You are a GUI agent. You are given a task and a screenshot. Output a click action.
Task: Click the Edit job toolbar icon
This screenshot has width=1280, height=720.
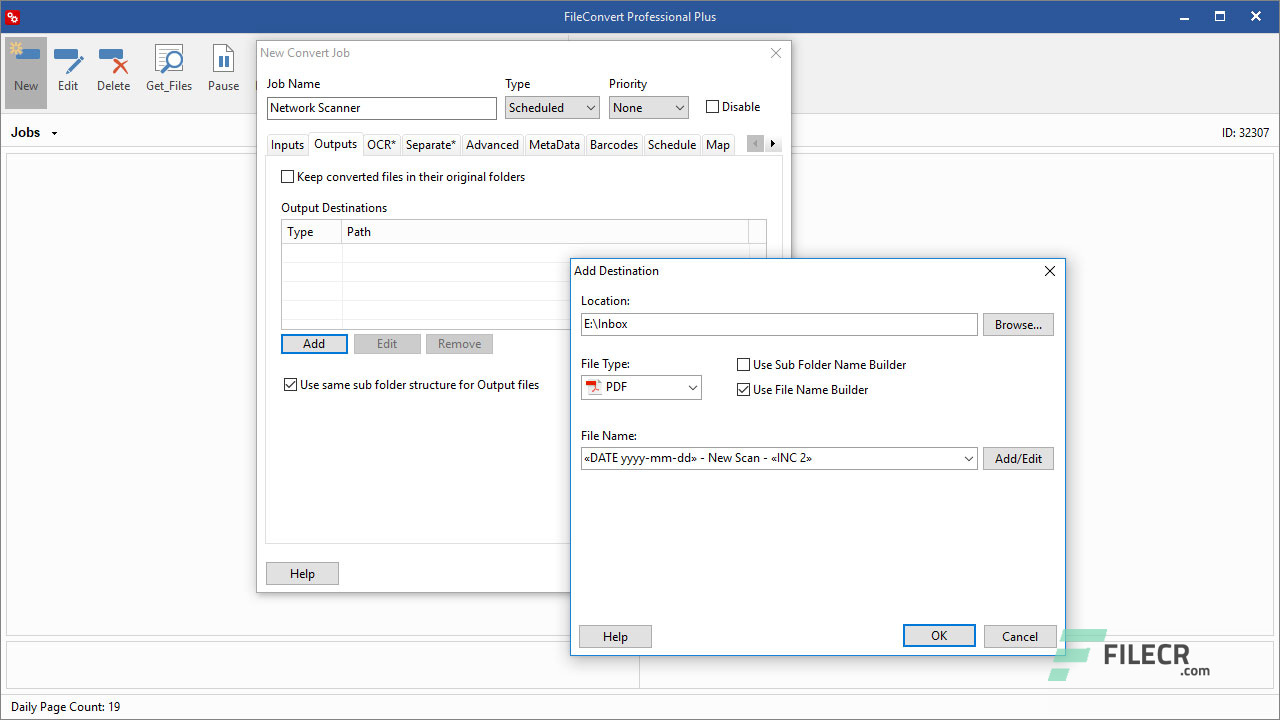point(68,68)
